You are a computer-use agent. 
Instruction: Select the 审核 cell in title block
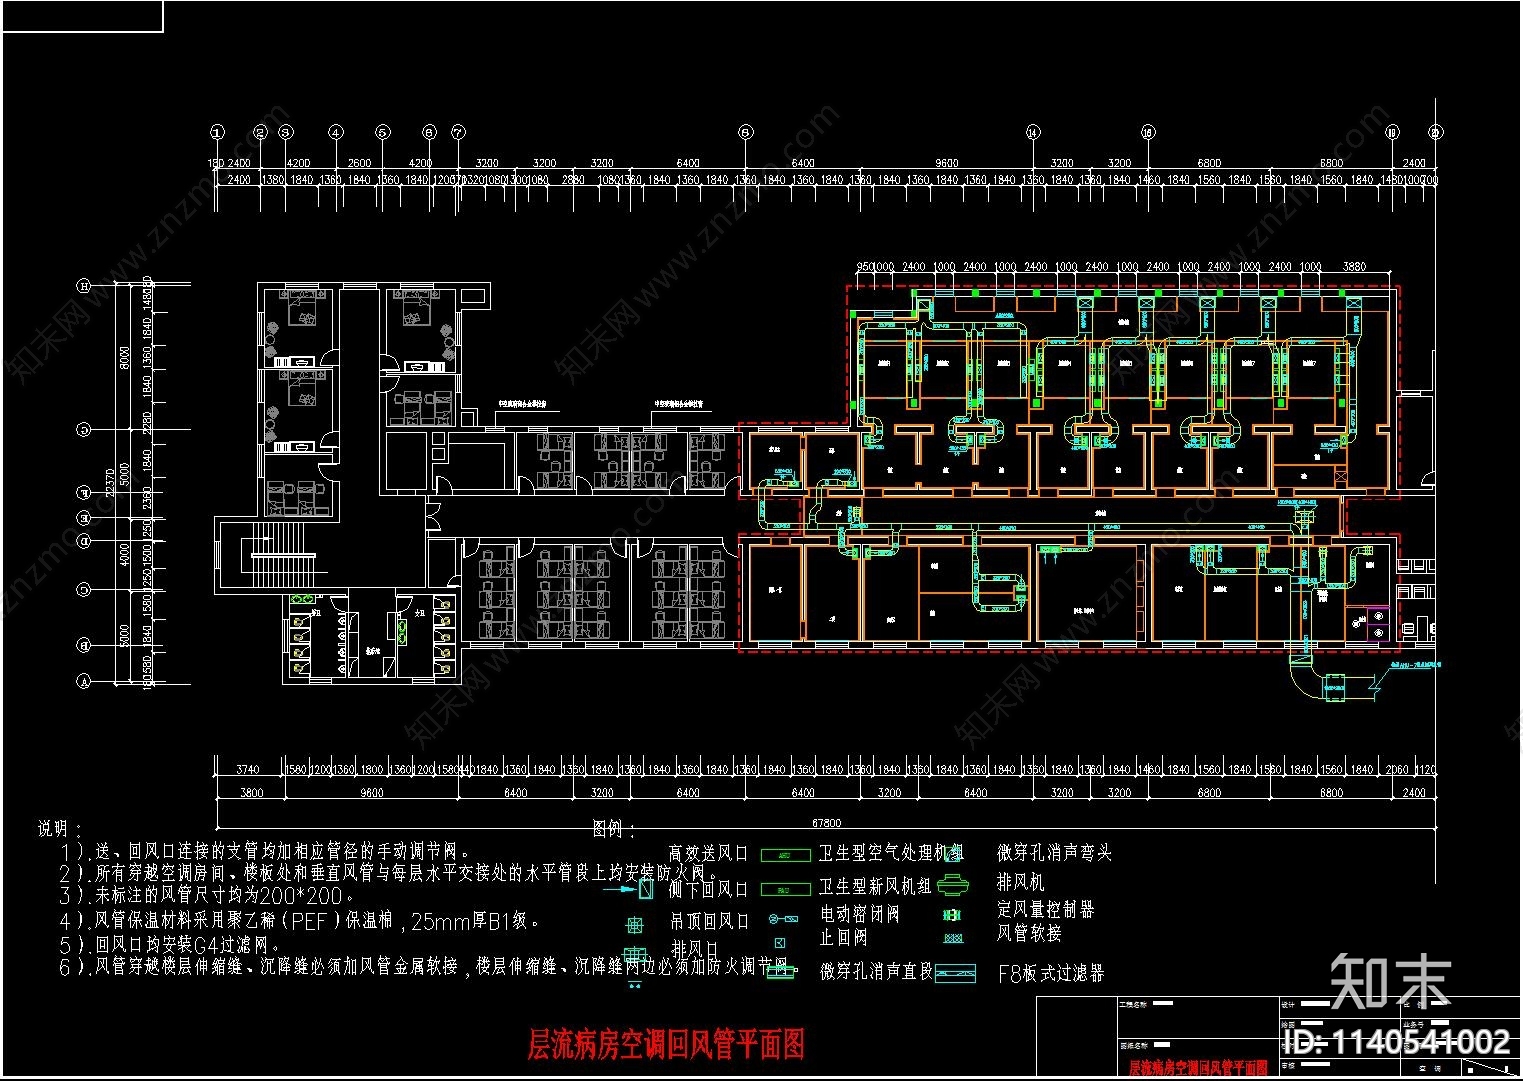tap(1340, 1067)
